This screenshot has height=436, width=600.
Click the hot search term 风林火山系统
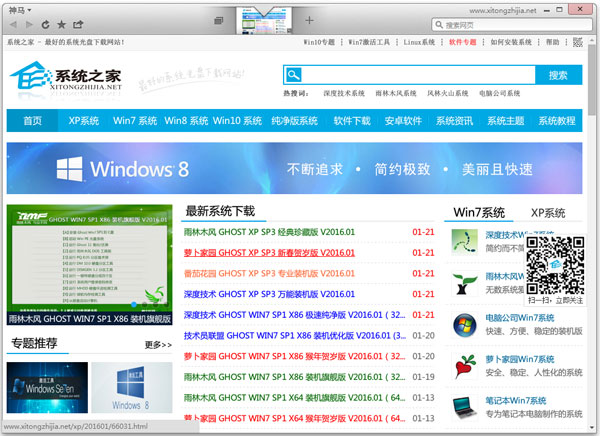pos(448,93)
